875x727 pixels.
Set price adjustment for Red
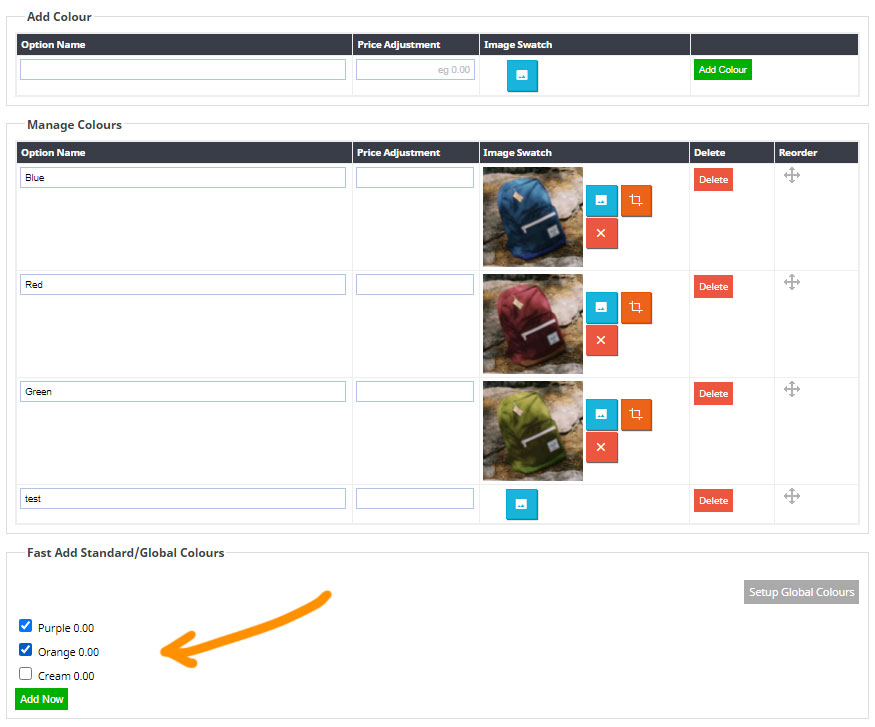[x=415, y=285]
